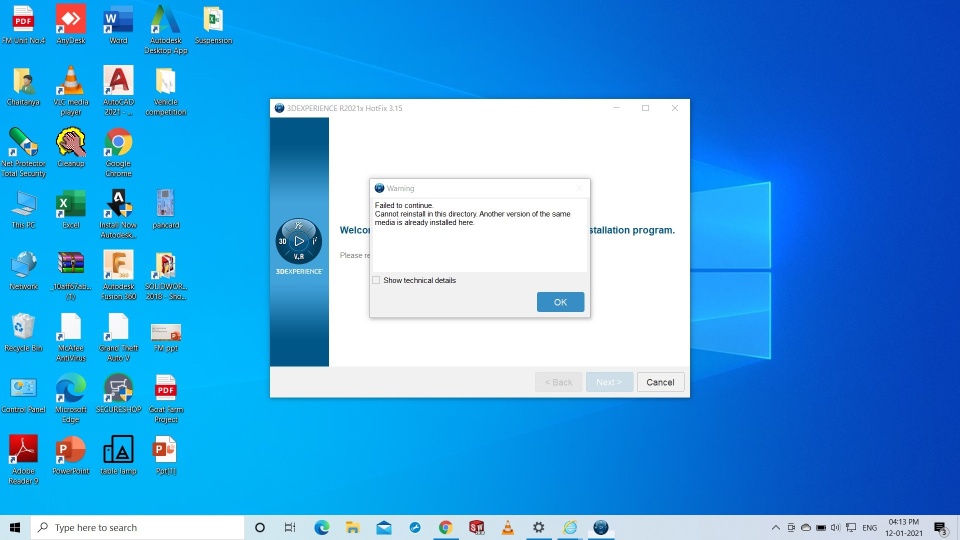Enable the Show technical details checkbox
This screenshot has height=540, width=960.
(376, 280)
